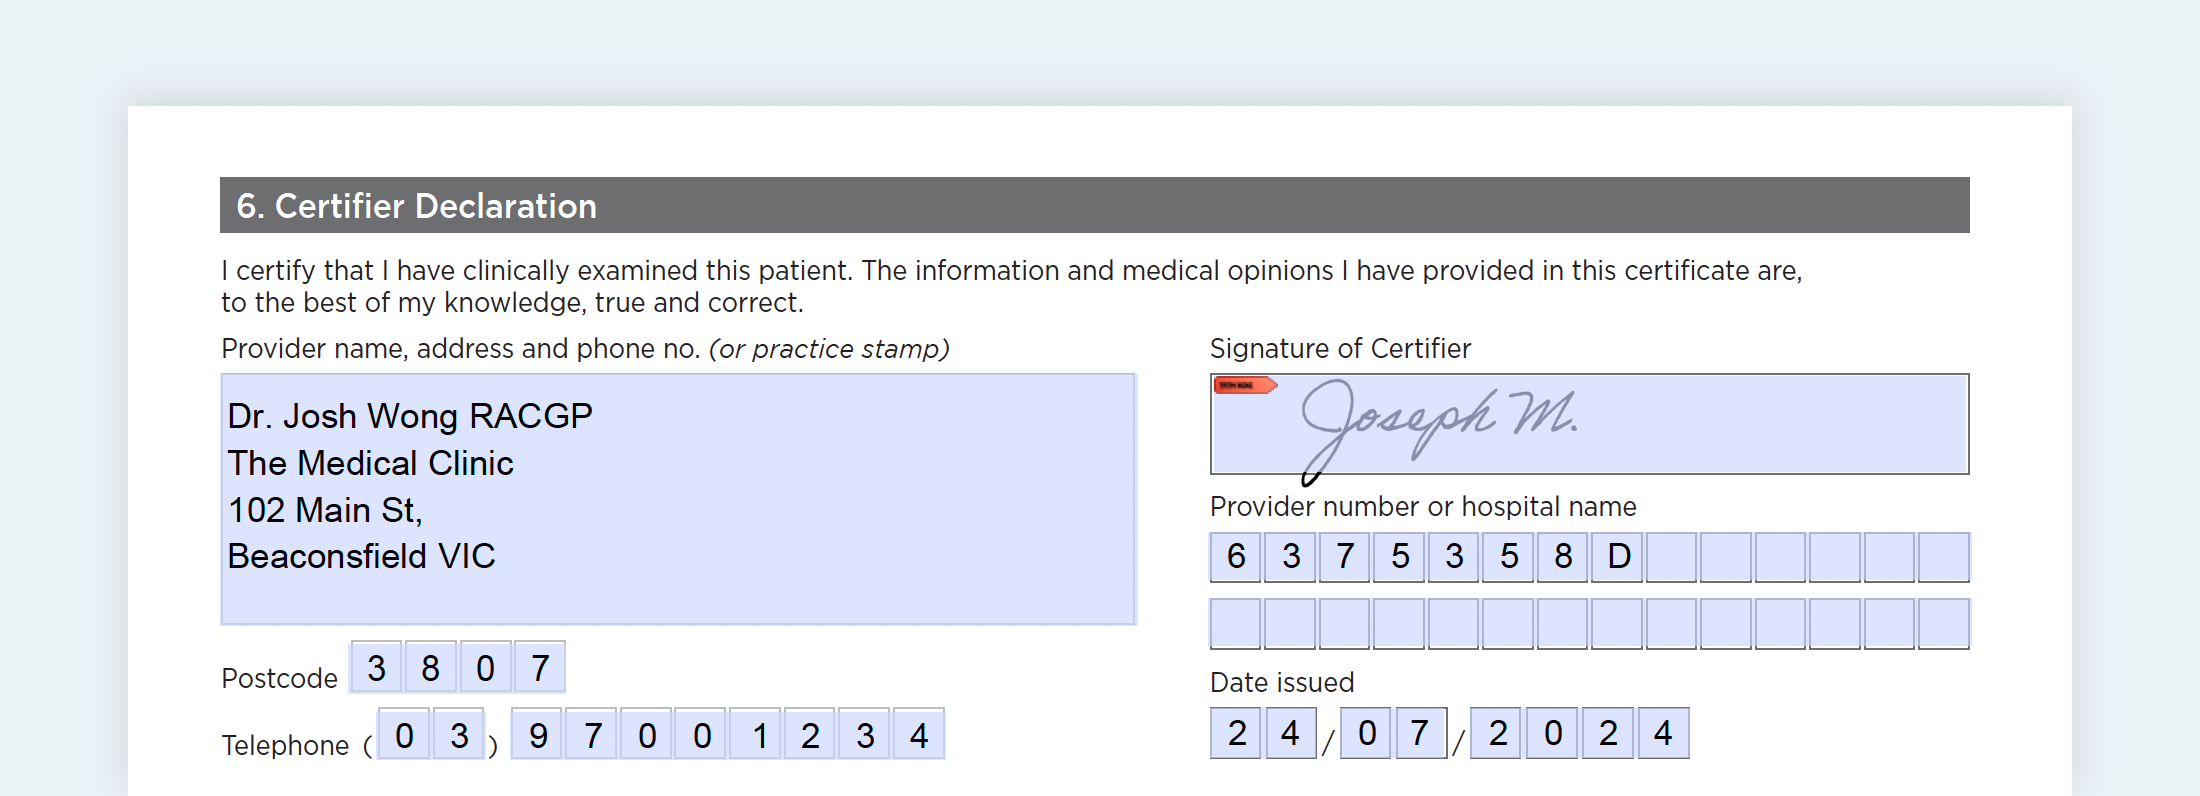Click last box of second provider number row
This screenshot has width=2200, height=796.
point(1944,624)
